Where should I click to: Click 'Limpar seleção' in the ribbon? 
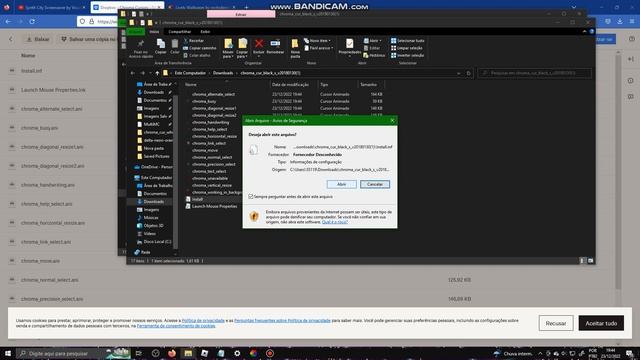[x=407, y=48]
